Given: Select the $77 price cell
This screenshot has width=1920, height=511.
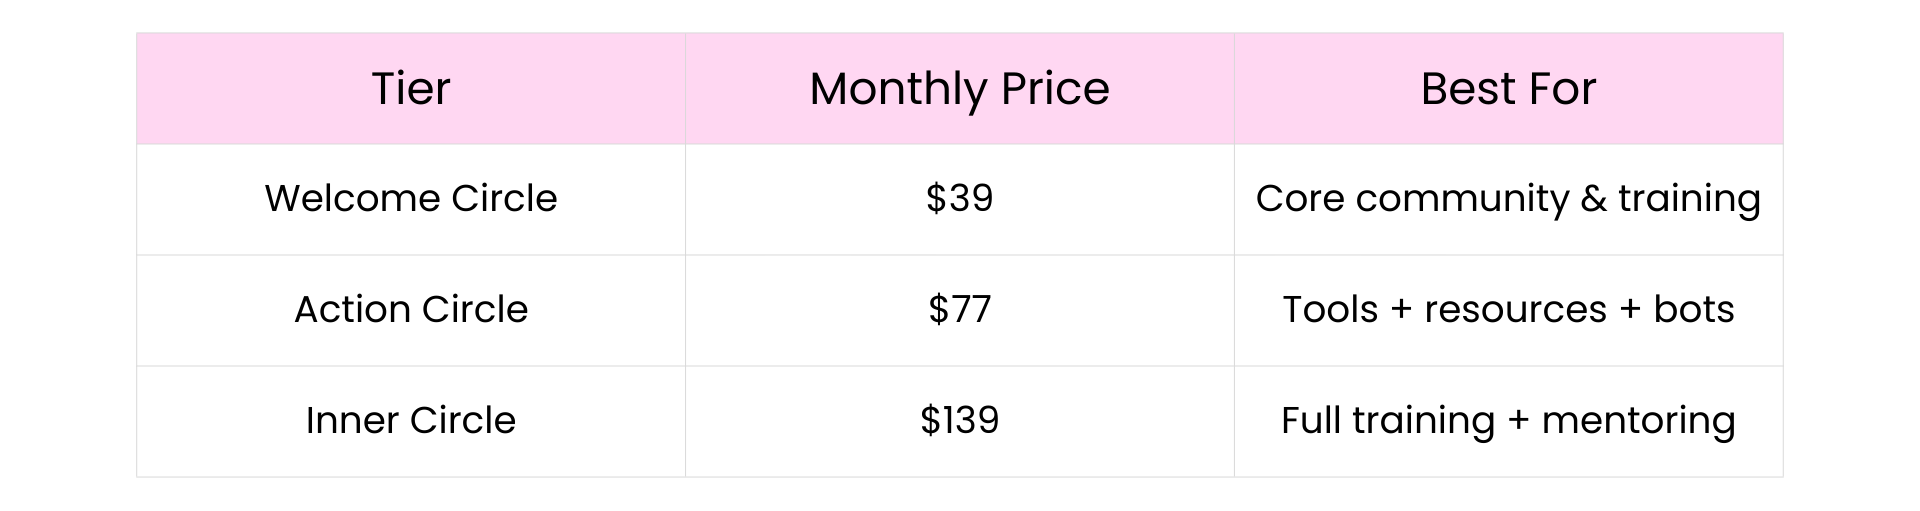Looking at the screenshot, I should point(960,310).
